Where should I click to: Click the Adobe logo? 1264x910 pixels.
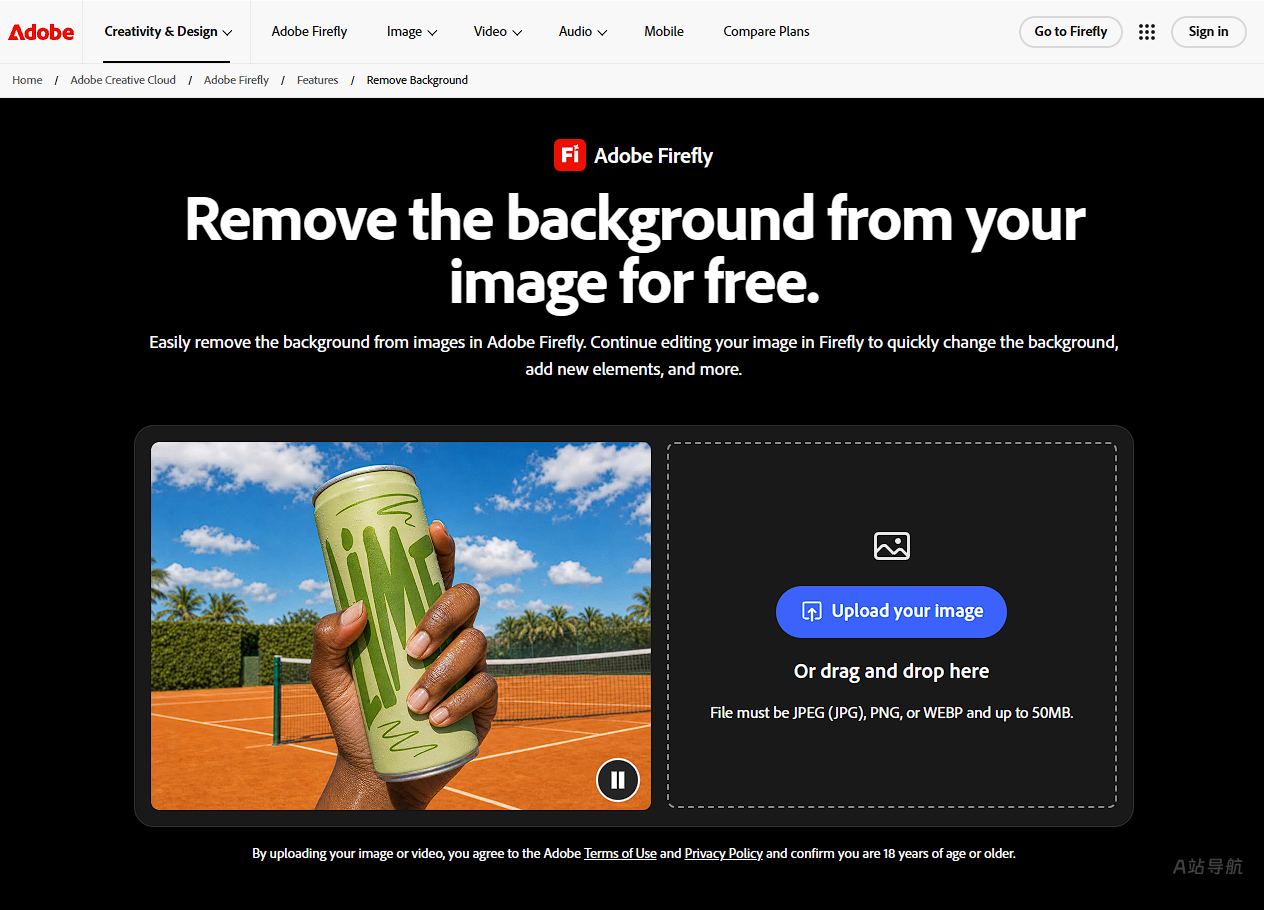[x=41, y=32]
